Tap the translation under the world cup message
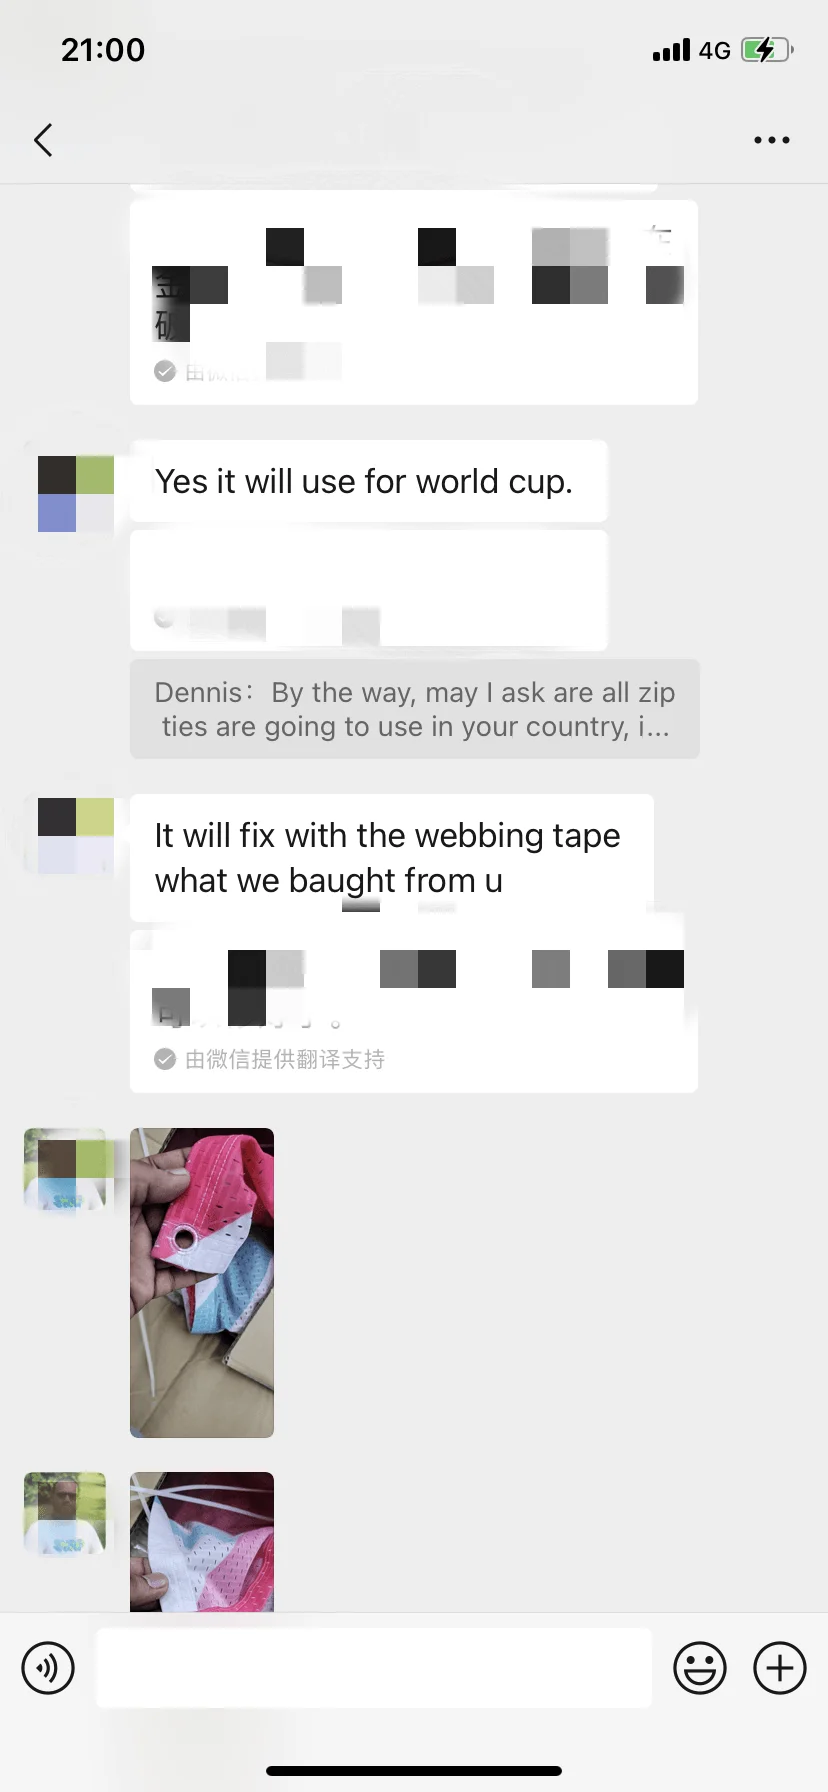The width and height of the screenshot is (828, 1792). [x=369, y=590]
